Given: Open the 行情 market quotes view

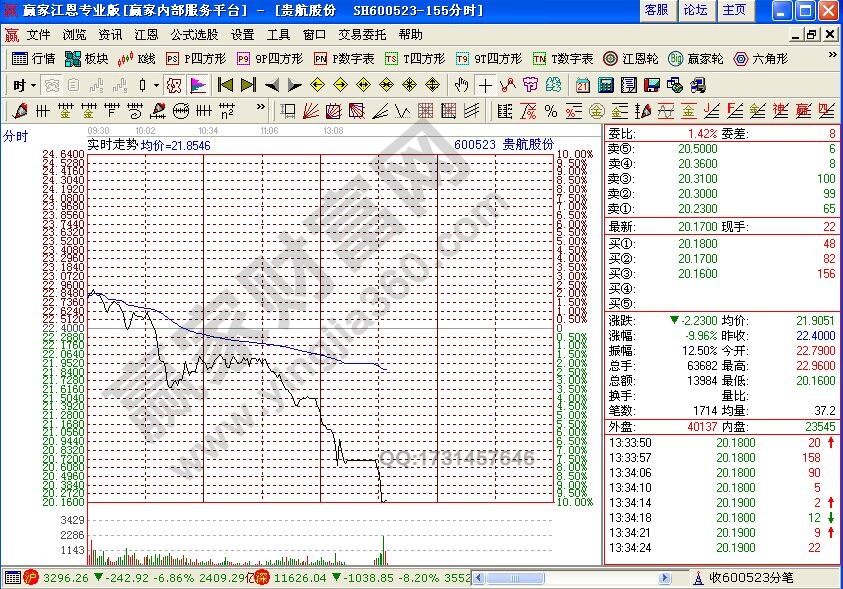Looking at the screenshot, I should [33, 59].
